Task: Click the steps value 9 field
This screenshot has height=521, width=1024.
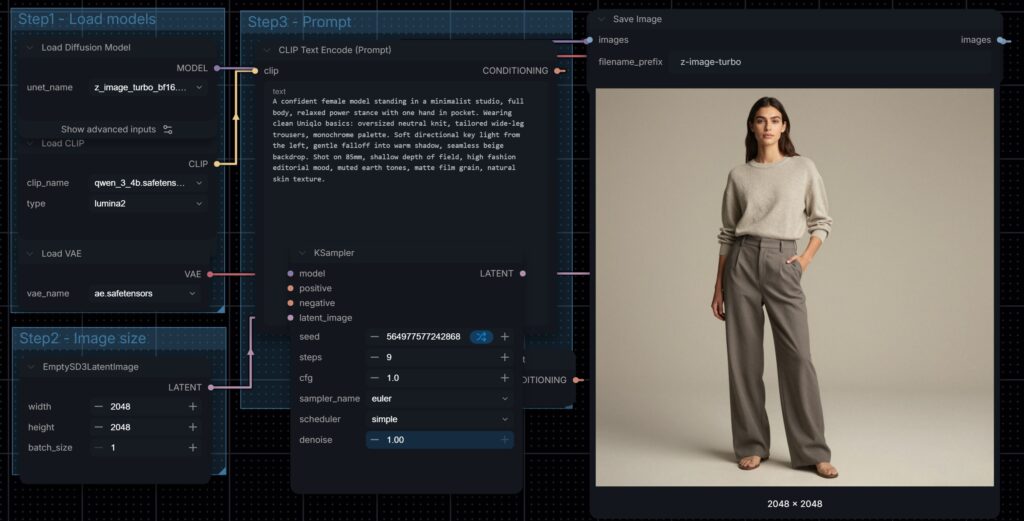Action: [x=440, y=358]
